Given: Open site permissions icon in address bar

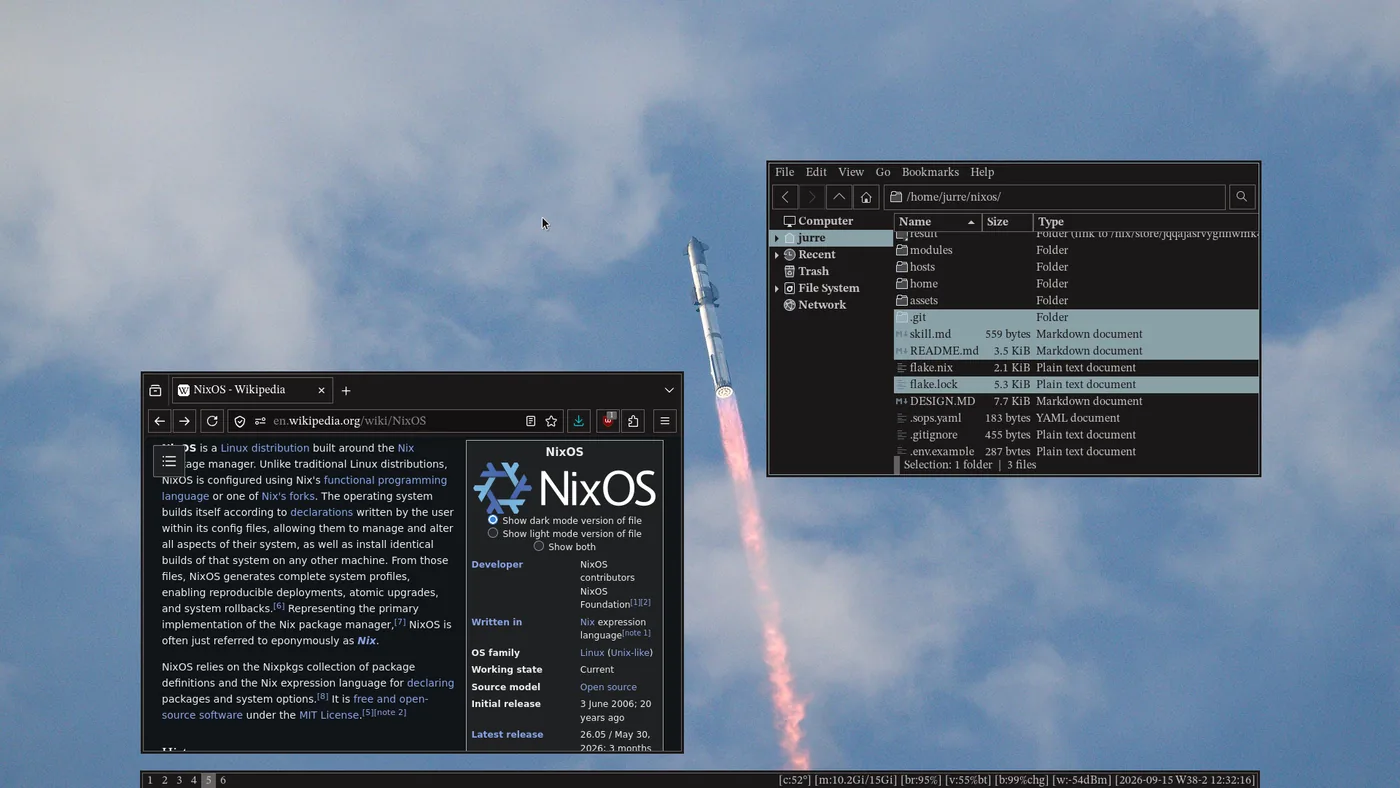Looking at the screenshot, I should click(260, 421).
